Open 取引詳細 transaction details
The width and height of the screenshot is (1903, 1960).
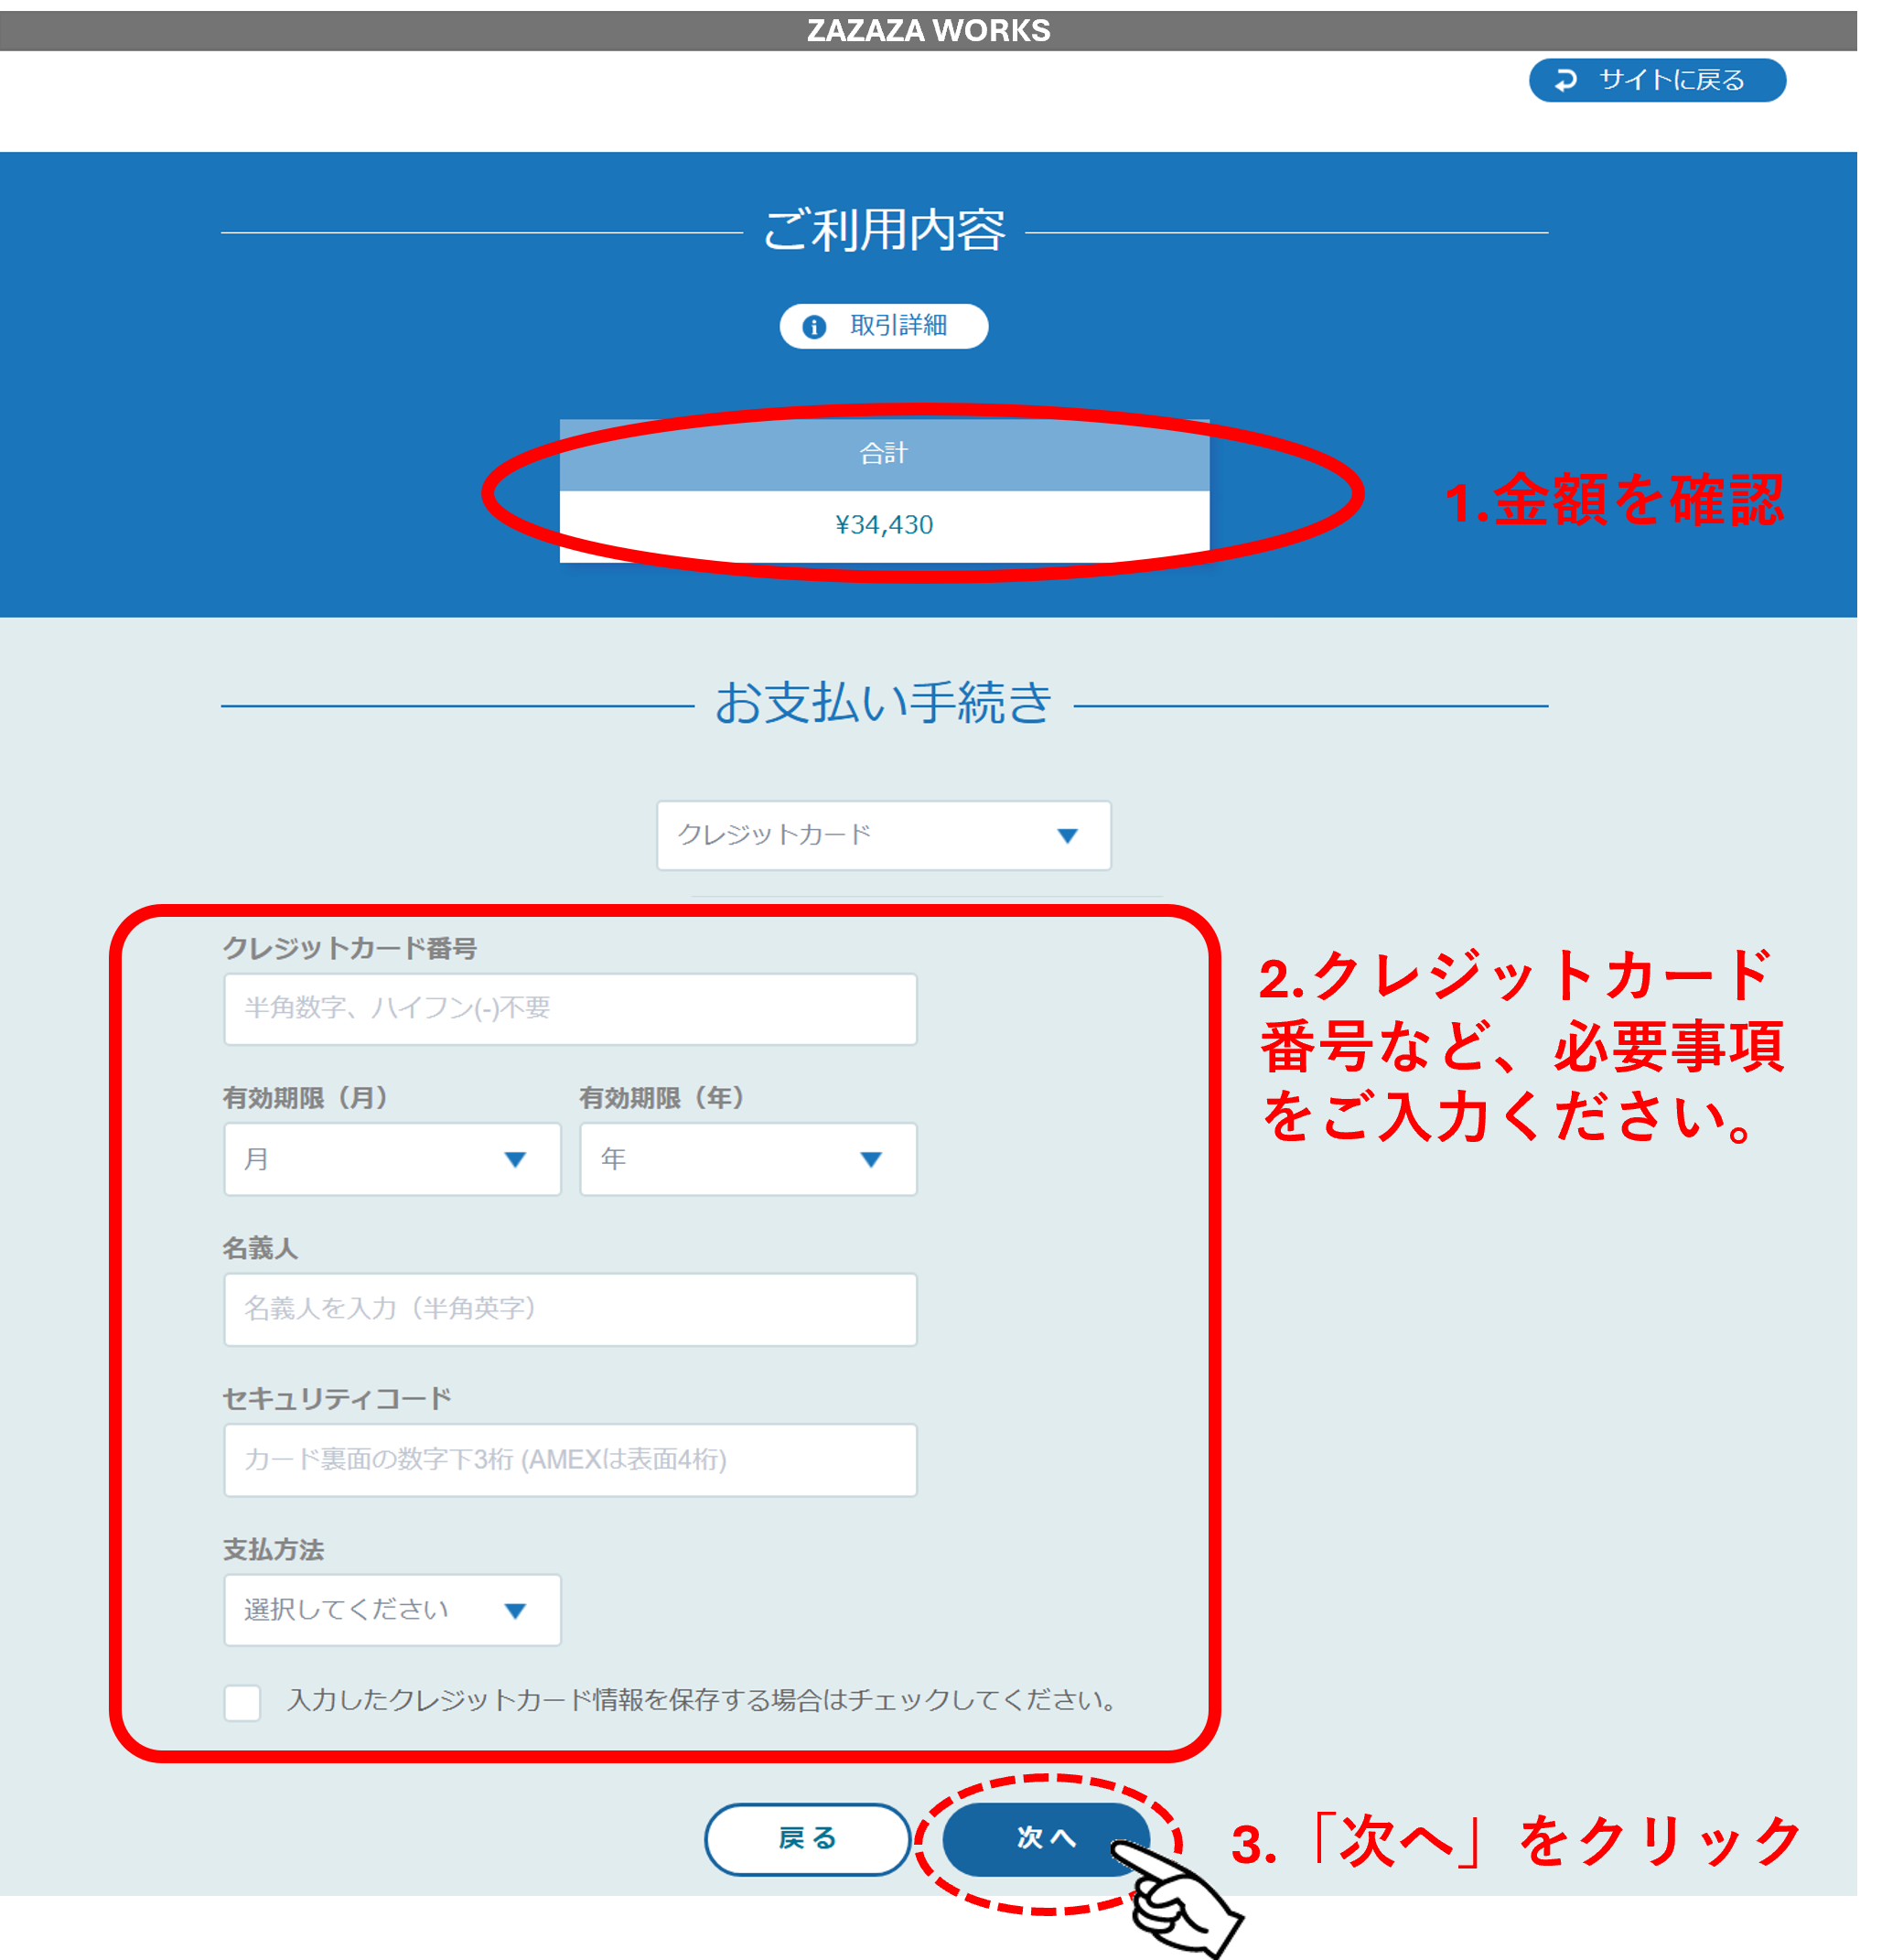[x=883, y=326]
